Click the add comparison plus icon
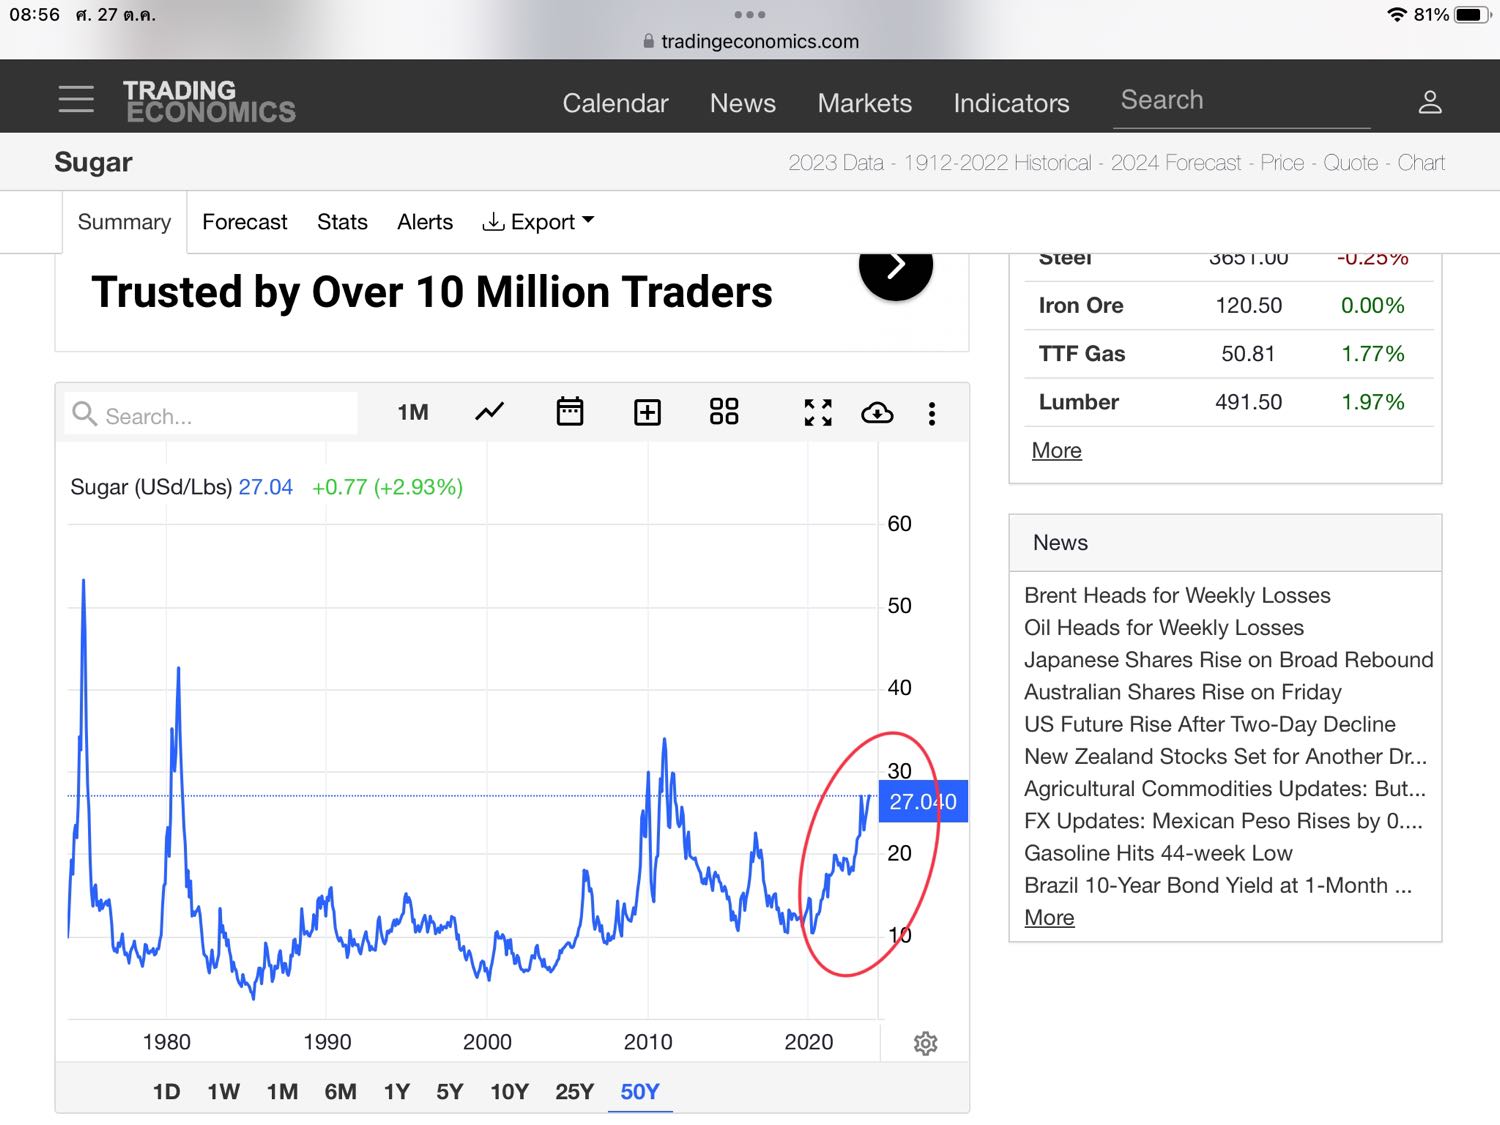 pyautogui.click(x=647, y=412)
